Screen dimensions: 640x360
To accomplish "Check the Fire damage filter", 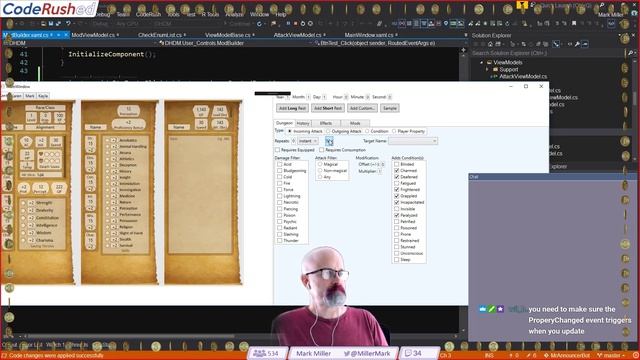I will (280, 184).
